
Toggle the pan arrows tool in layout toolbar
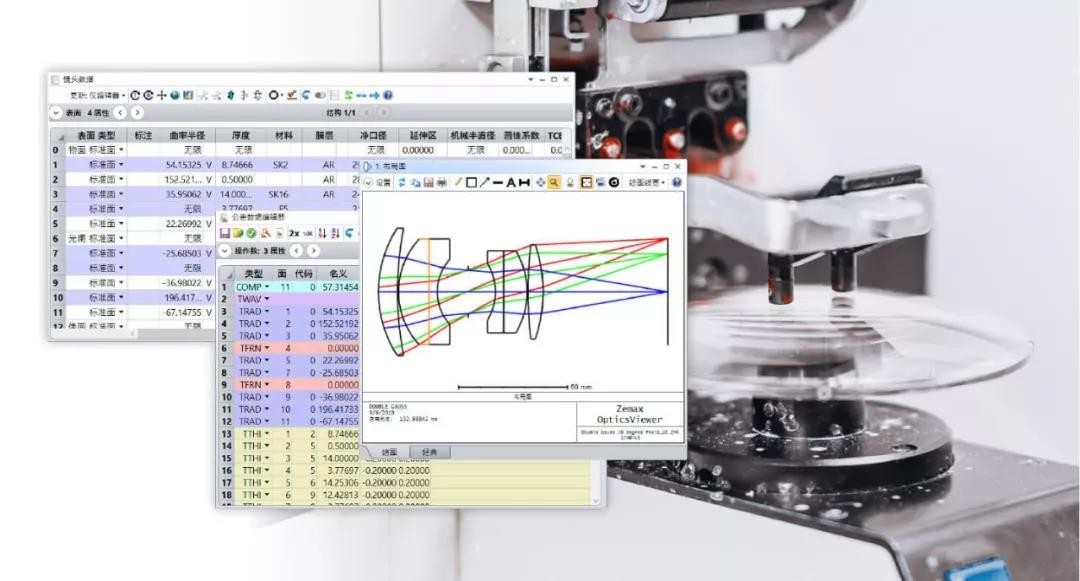(x=540, y=183)
